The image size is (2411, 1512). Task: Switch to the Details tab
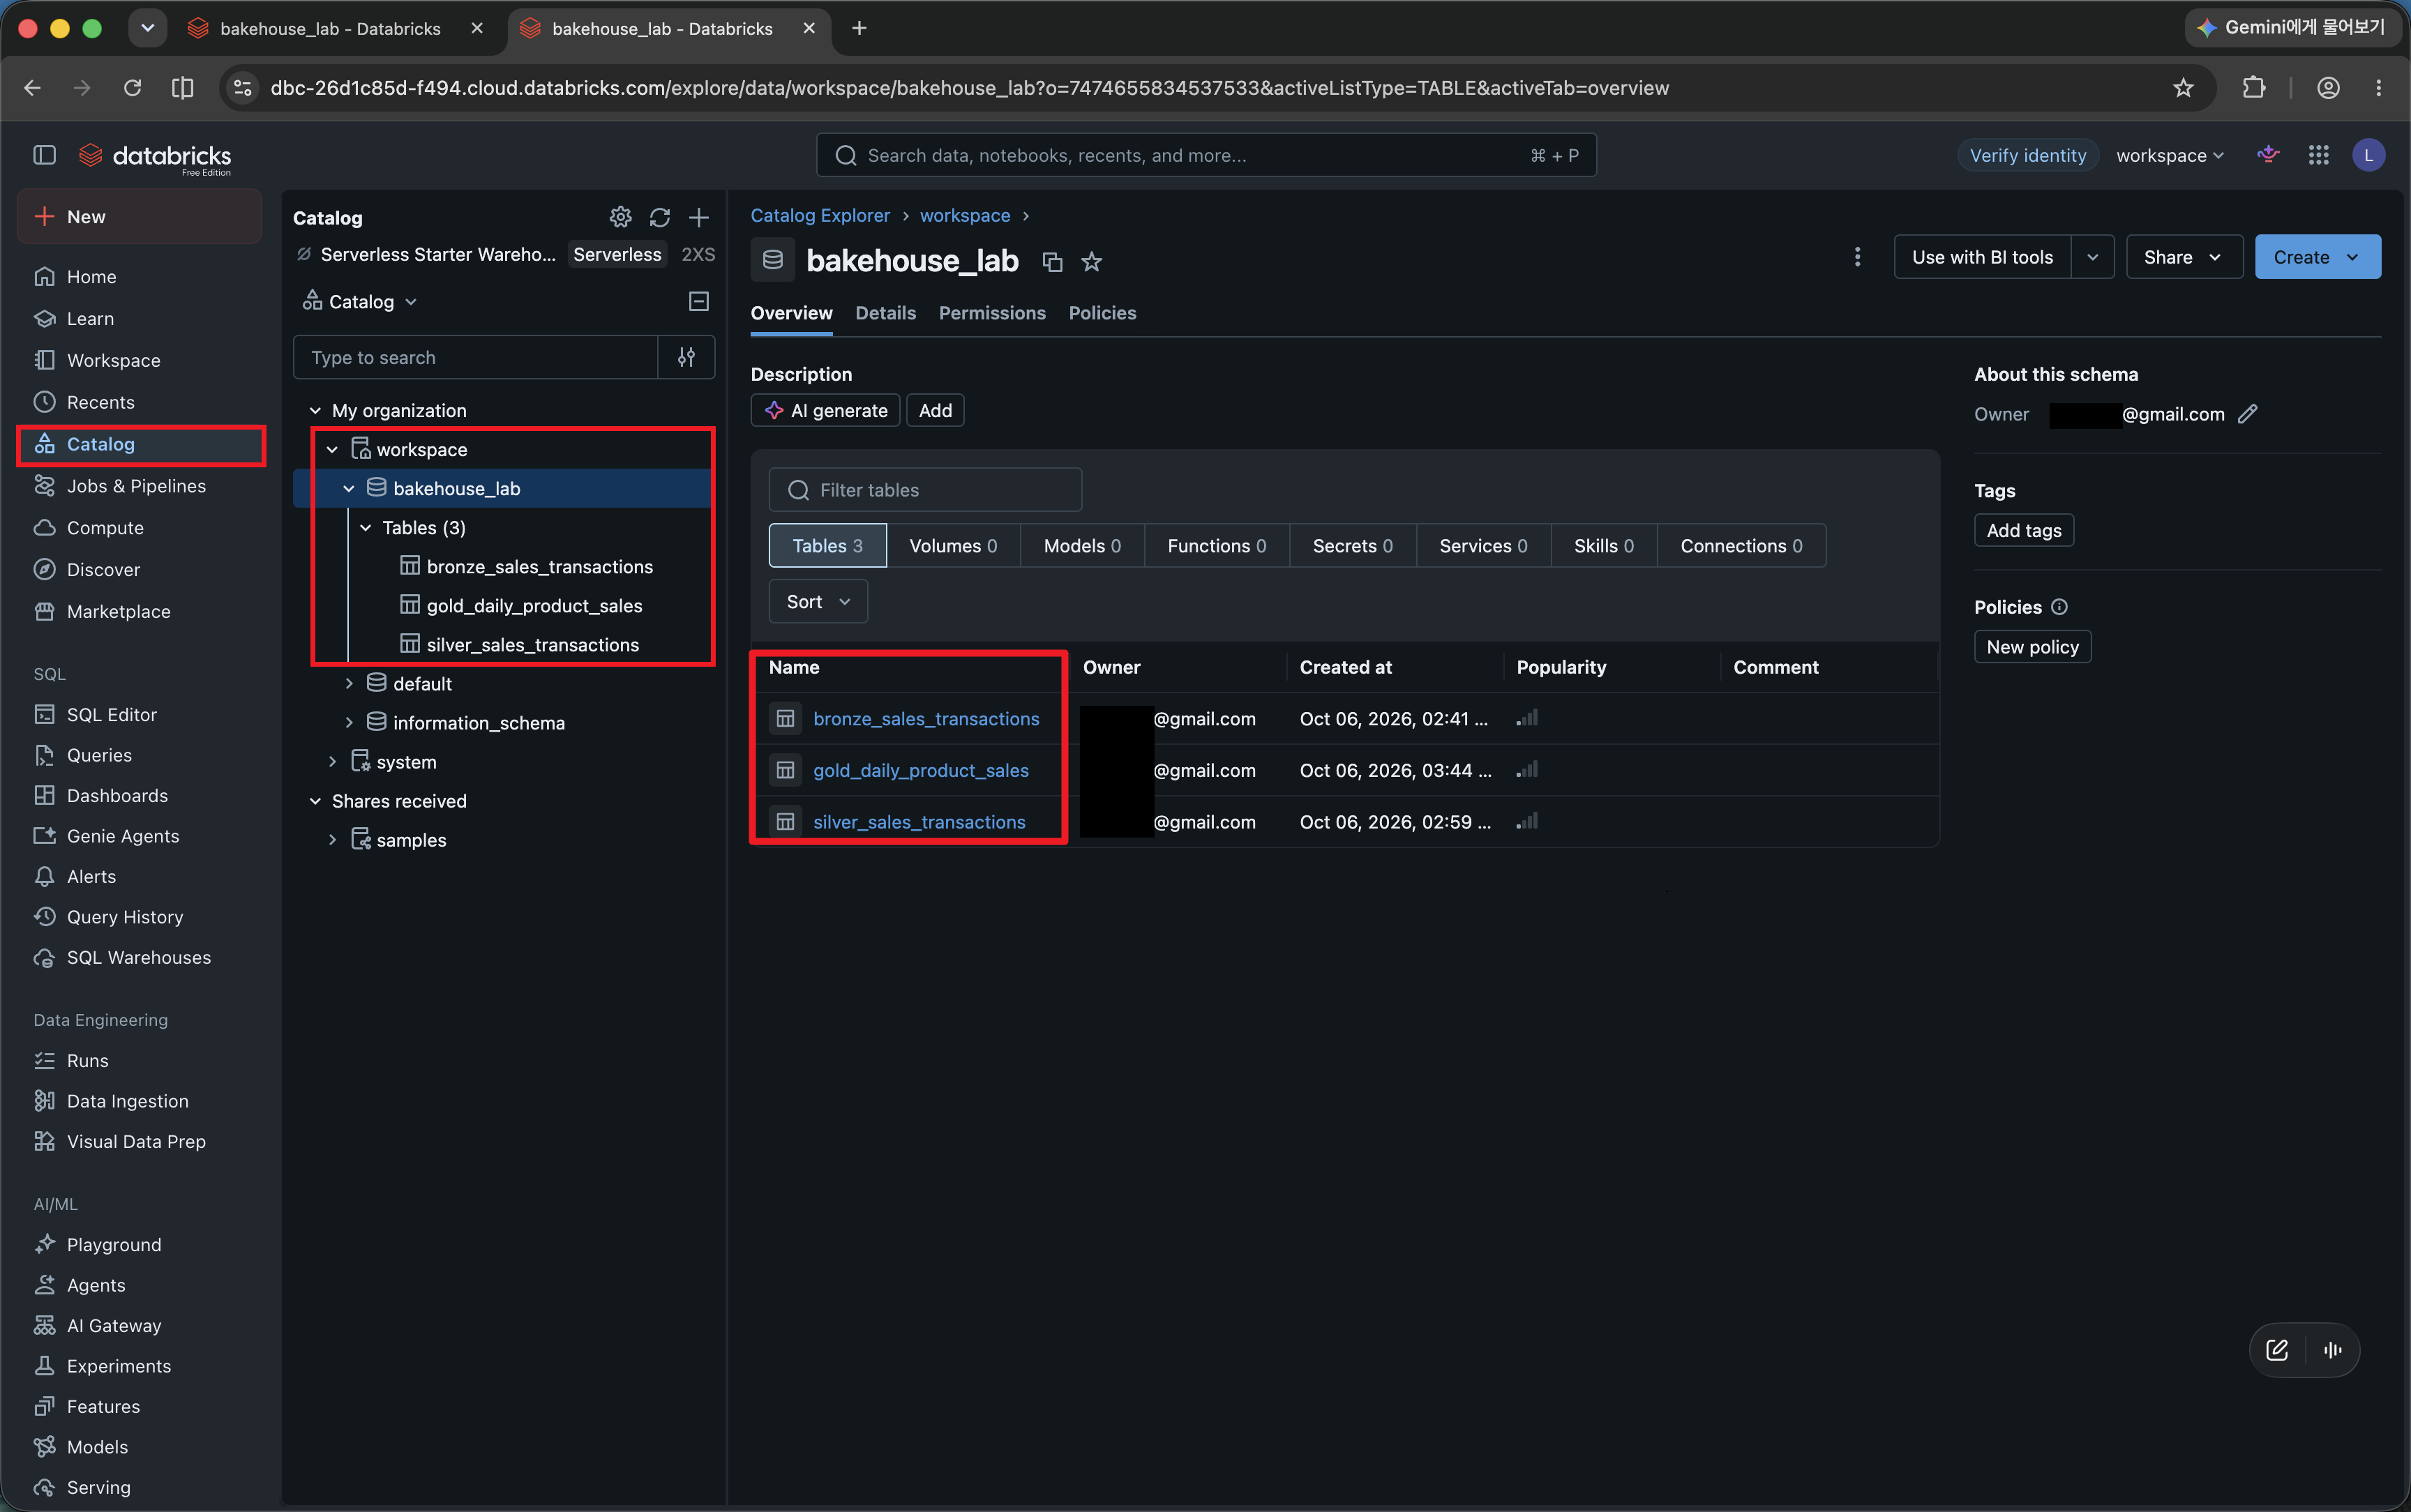(885, 313)
